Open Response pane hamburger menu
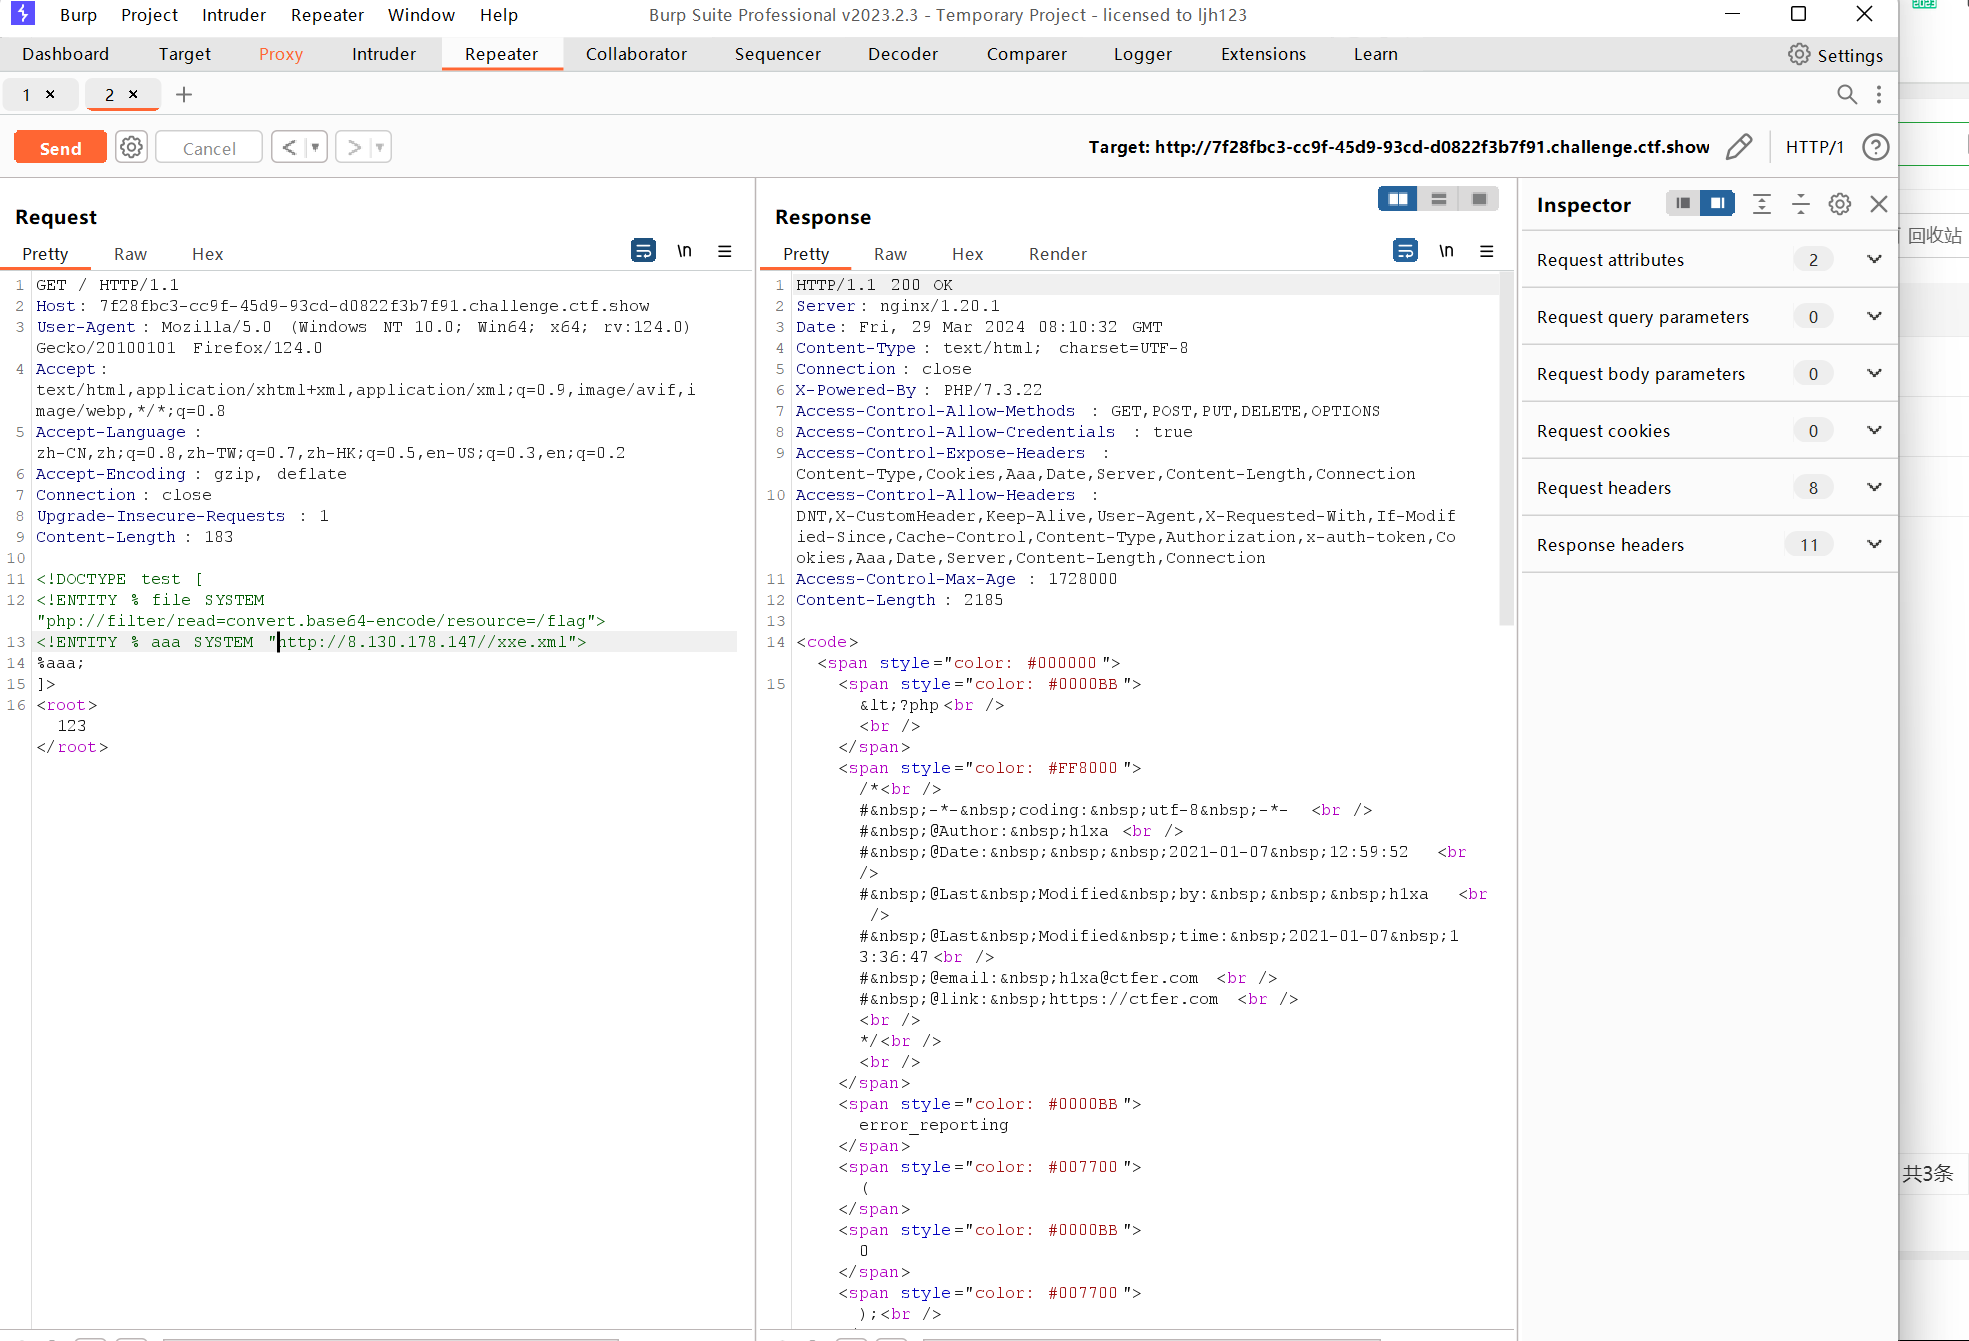The height and width of the screenshot is (1341, 1969). [x=1487, y=251]
